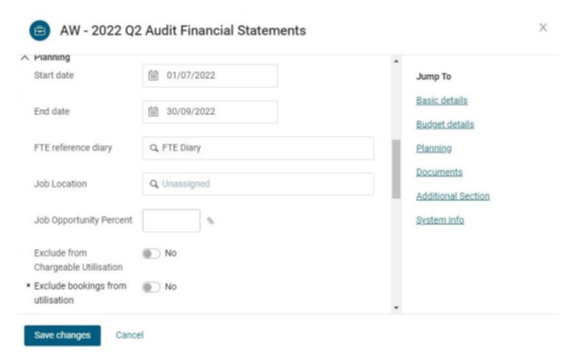The width and height of the screenshot is (583, 361).
Task: Click the scrollbar up arrow
Action: (396, 61)
